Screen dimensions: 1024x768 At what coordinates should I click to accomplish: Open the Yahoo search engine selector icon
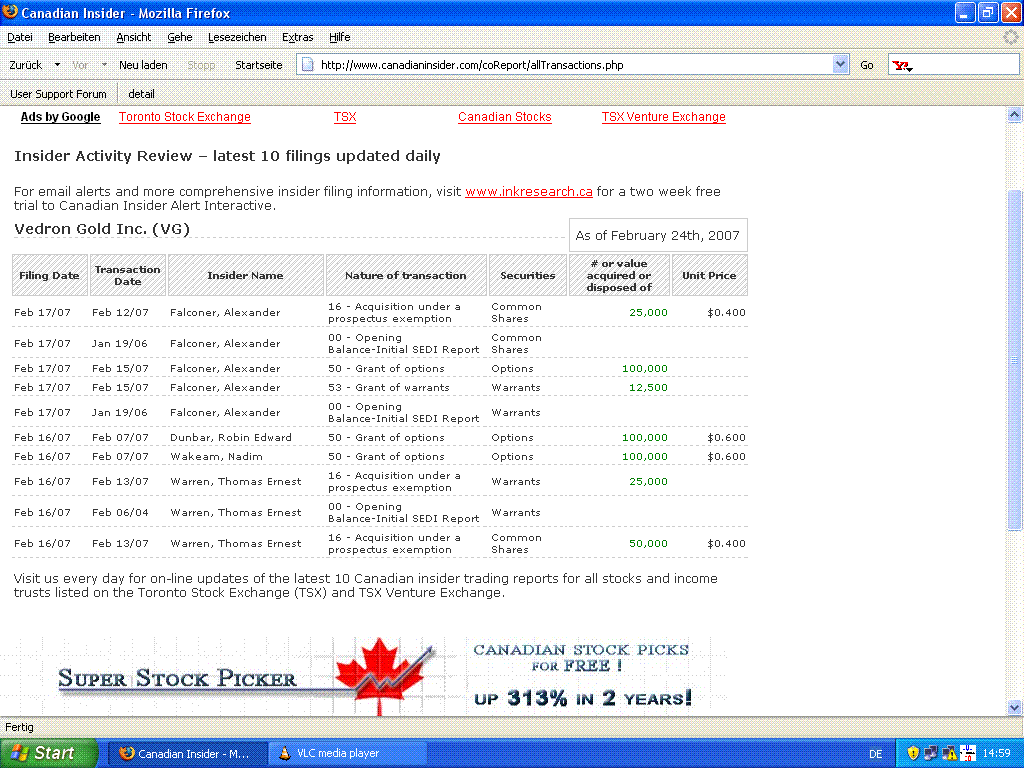coord(903,65)
